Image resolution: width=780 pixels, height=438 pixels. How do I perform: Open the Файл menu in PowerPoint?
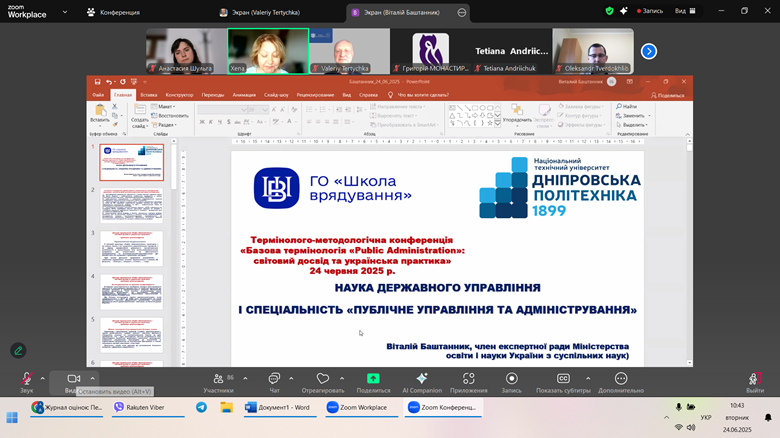point(98,95)
